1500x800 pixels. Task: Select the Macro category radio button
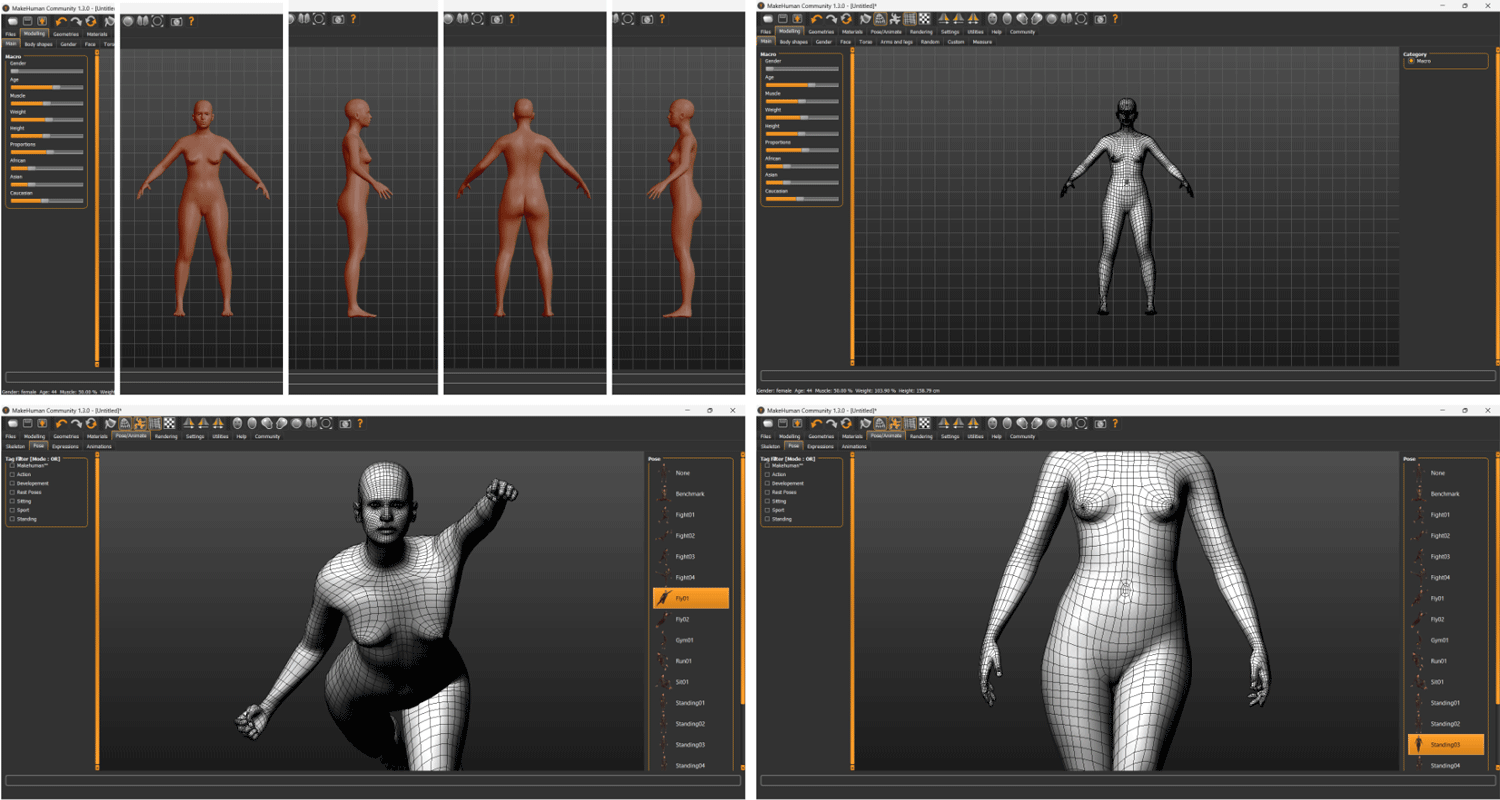[1411, 61]
